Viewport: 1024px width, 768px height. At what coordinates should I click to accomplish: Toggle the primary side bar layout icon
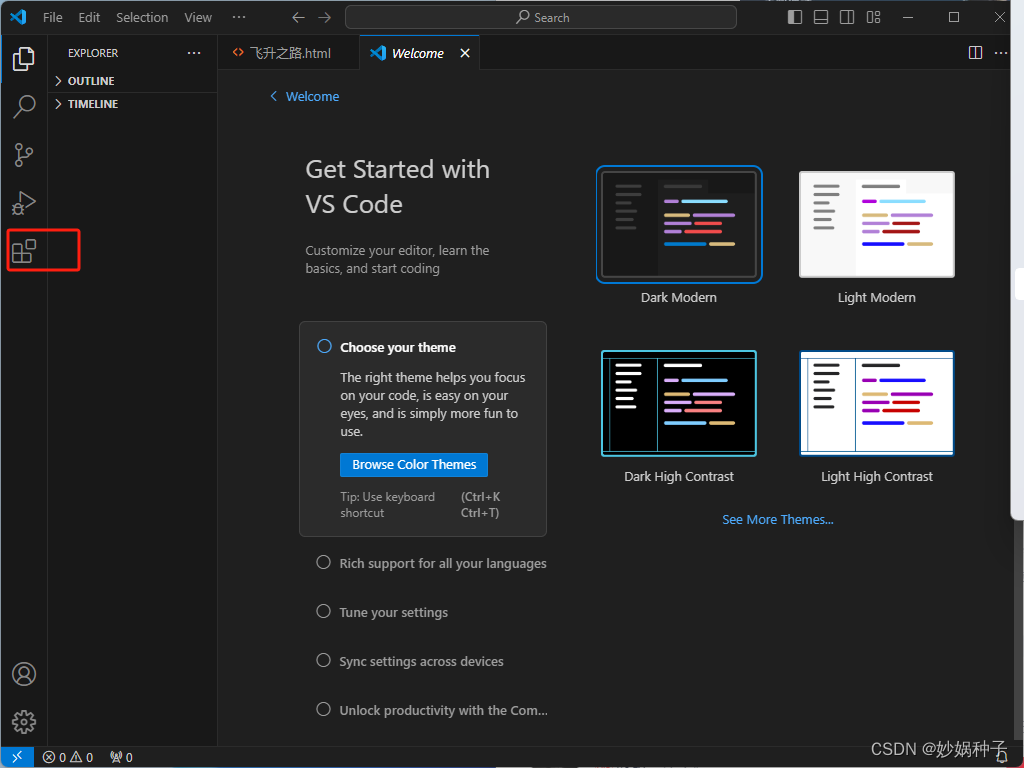(x=795, y=18)
